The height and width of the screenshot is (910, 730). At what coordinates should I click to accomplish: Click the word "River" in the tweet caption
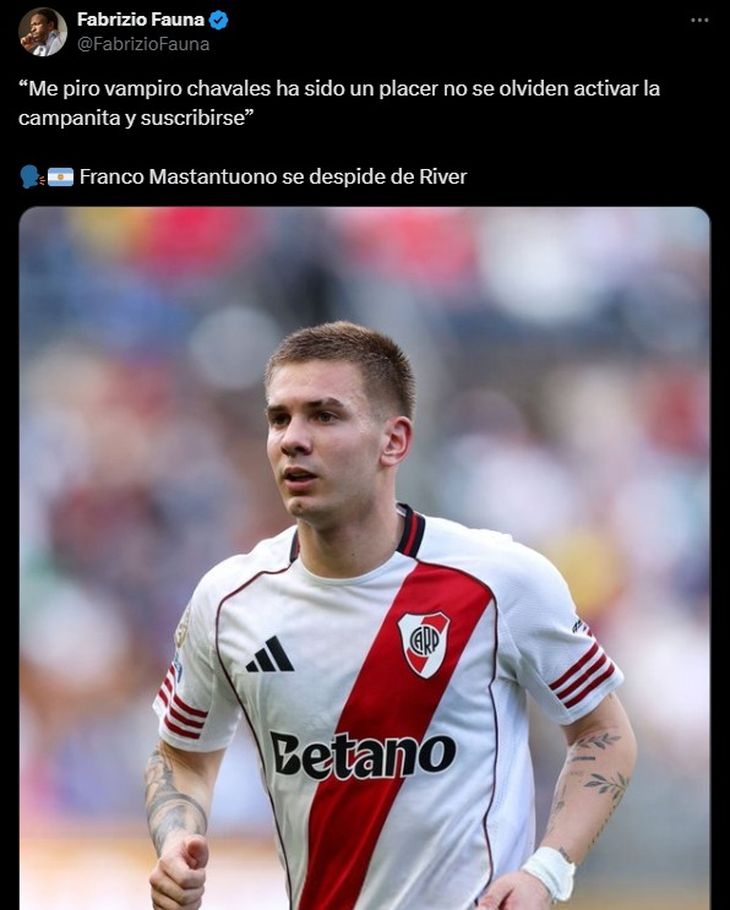pyautogui.click(x=443, y=176)
